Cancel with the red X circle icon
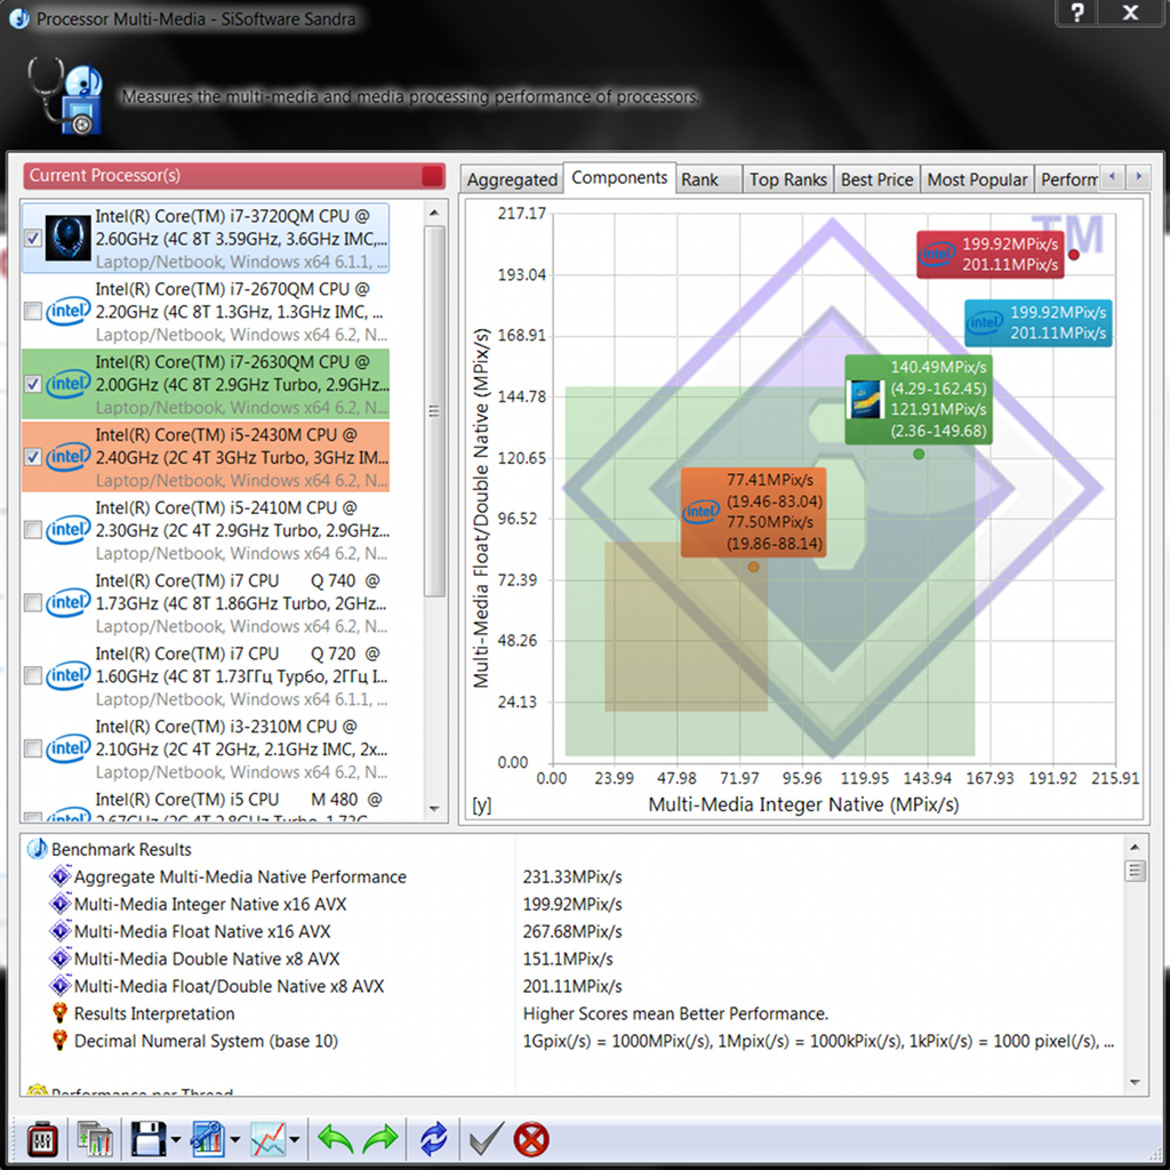Screen dimensions: 1170x1170 click(x=531, y=1139)
